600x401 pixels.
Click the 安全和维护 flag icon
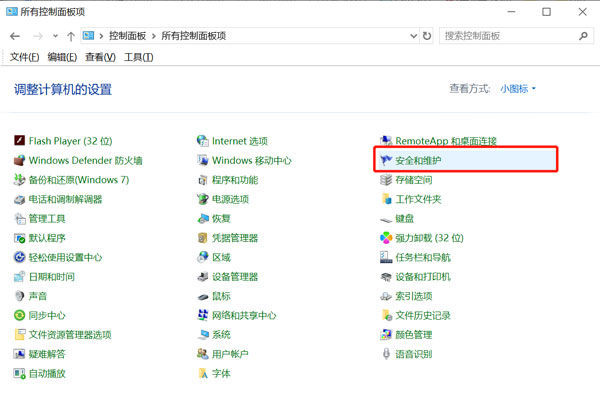point(386,160)
